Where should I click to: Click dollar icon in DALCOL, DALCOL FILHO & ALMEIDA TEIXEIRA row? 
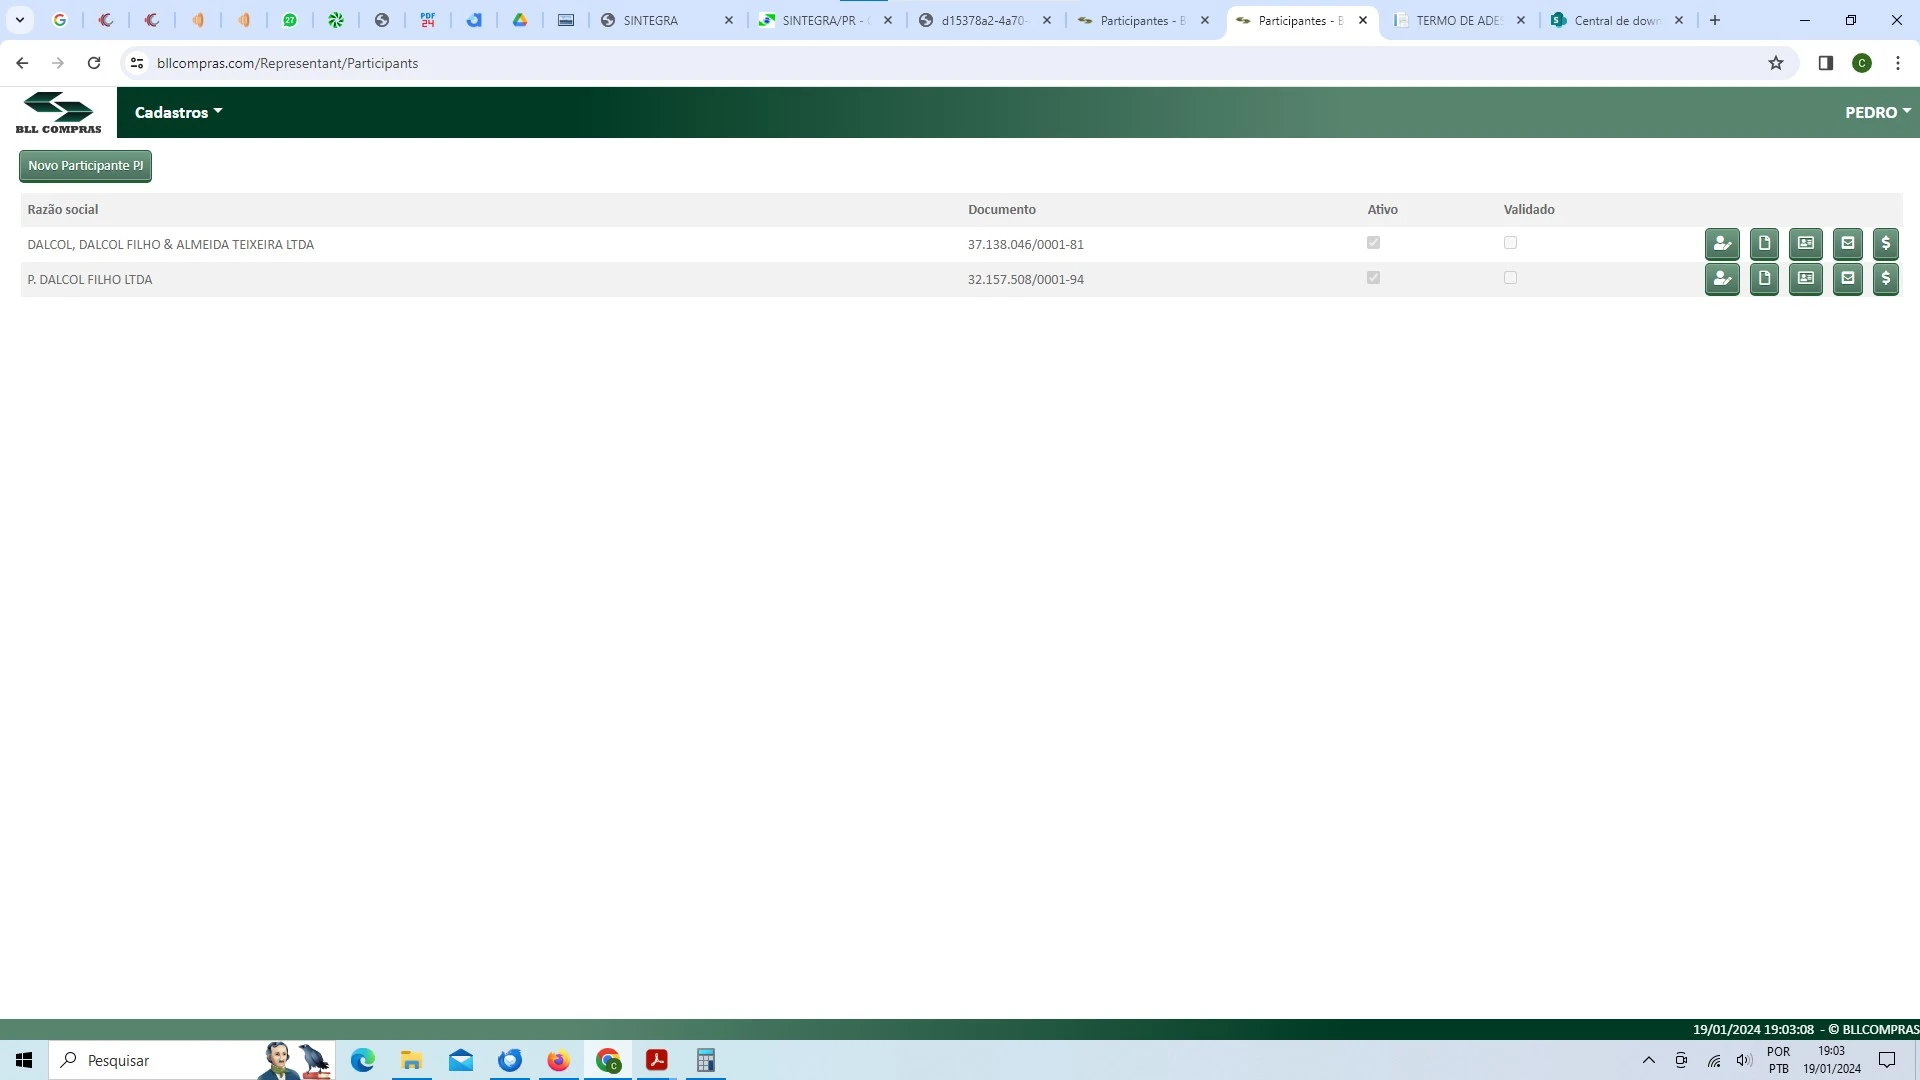click(x=1885, y=244)
